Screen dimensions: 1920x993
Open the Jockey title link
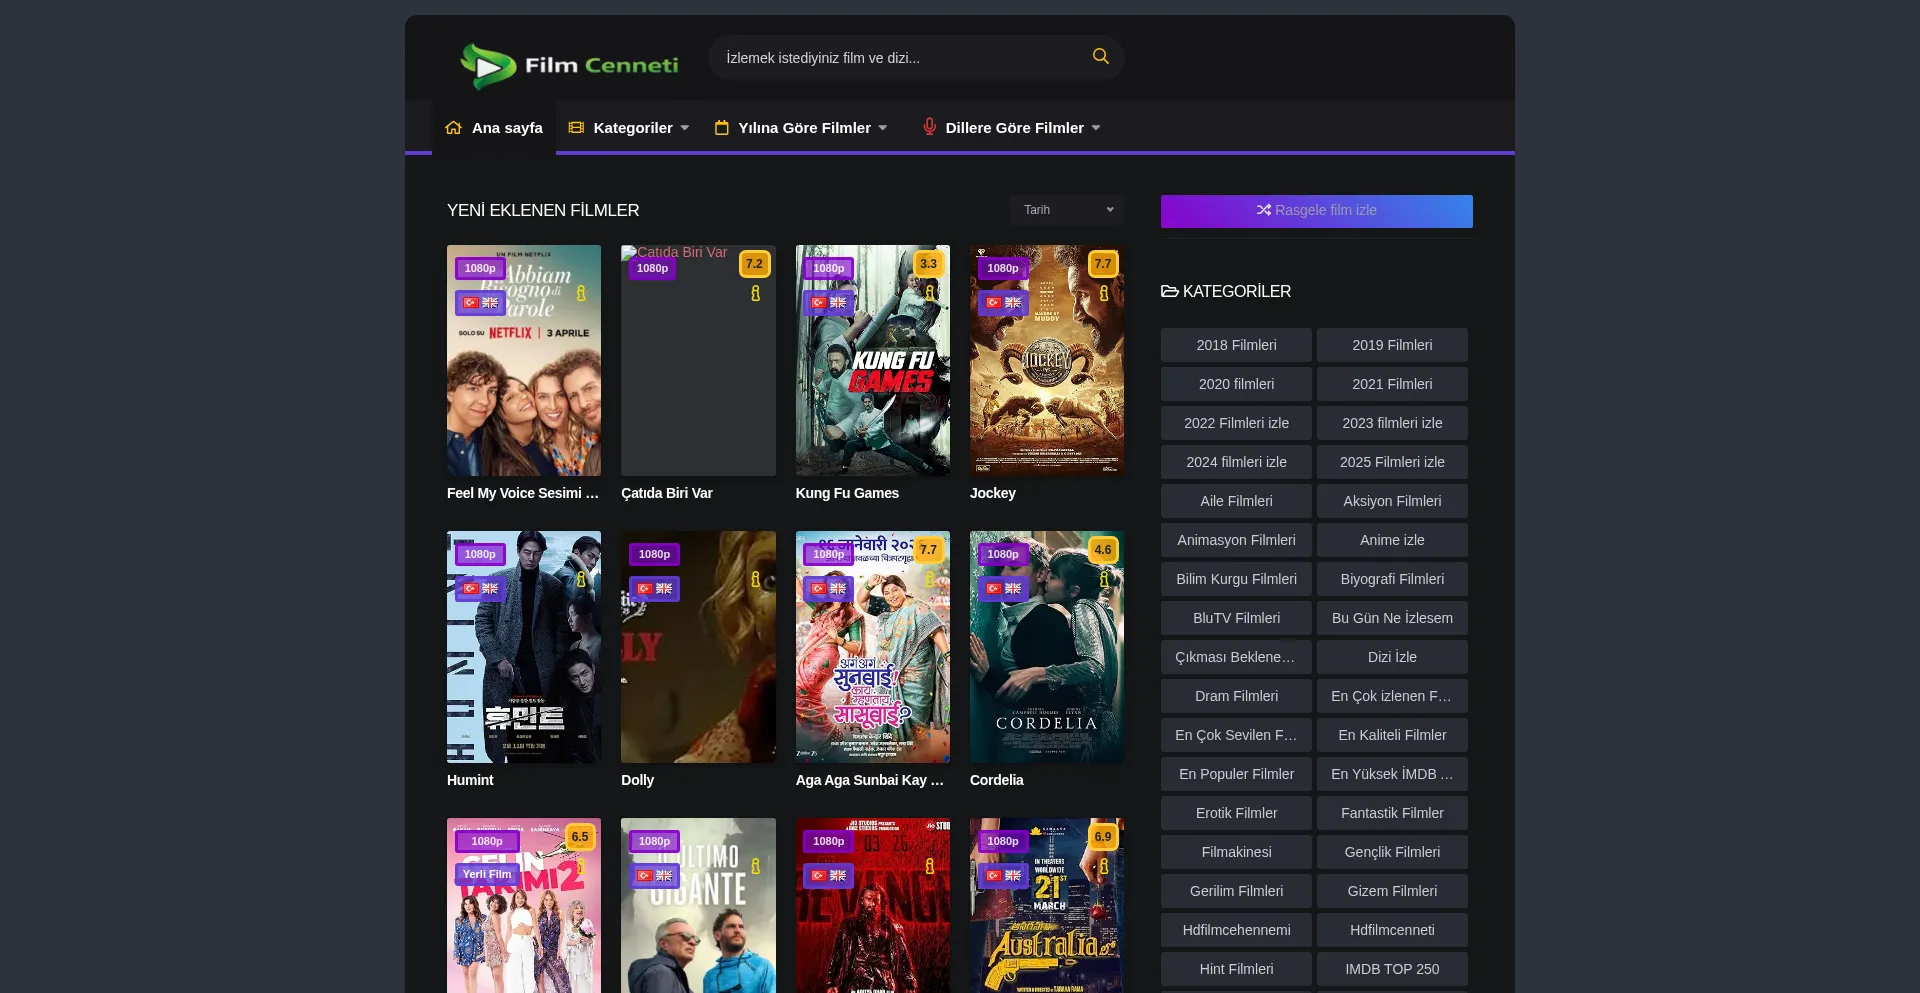(x=993, y=493)
